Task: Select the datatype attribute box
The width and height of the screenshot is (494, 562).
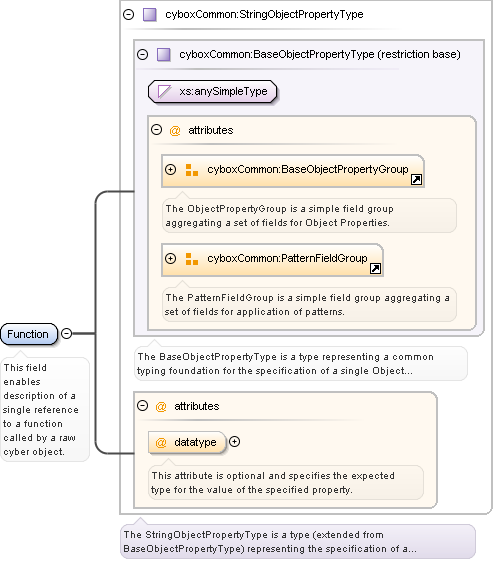Action: pos(187,442)
